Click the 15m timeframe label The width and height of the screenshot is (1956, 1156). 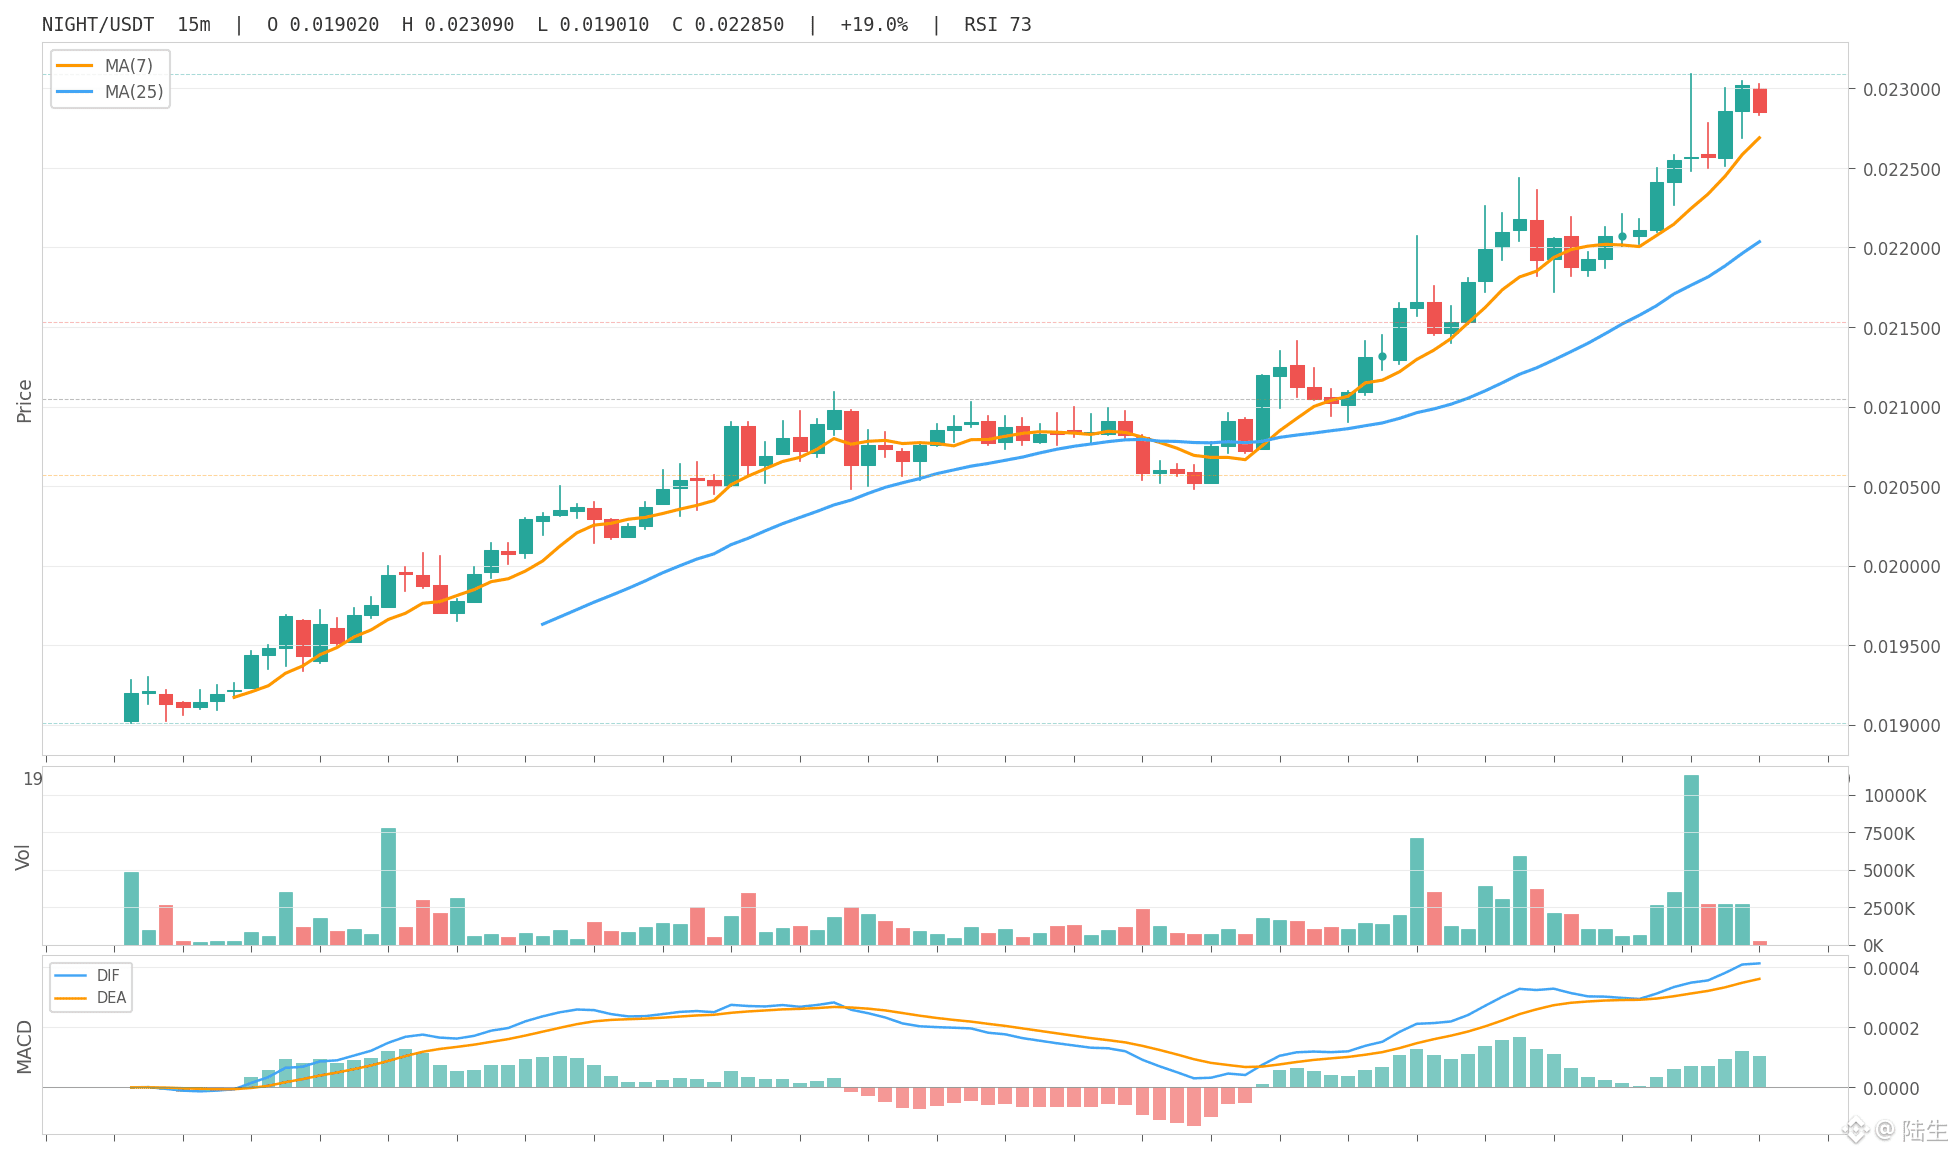pyautogui.click(x=194, y=25)
